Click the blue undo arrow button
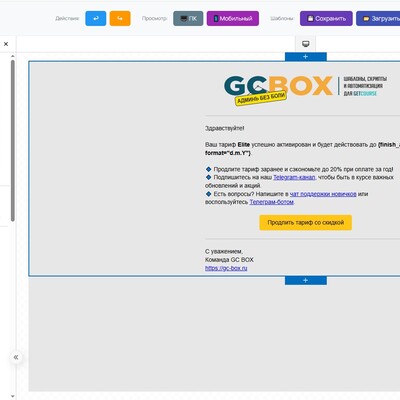This screenshot has height=400, width=400. point(96,18)
